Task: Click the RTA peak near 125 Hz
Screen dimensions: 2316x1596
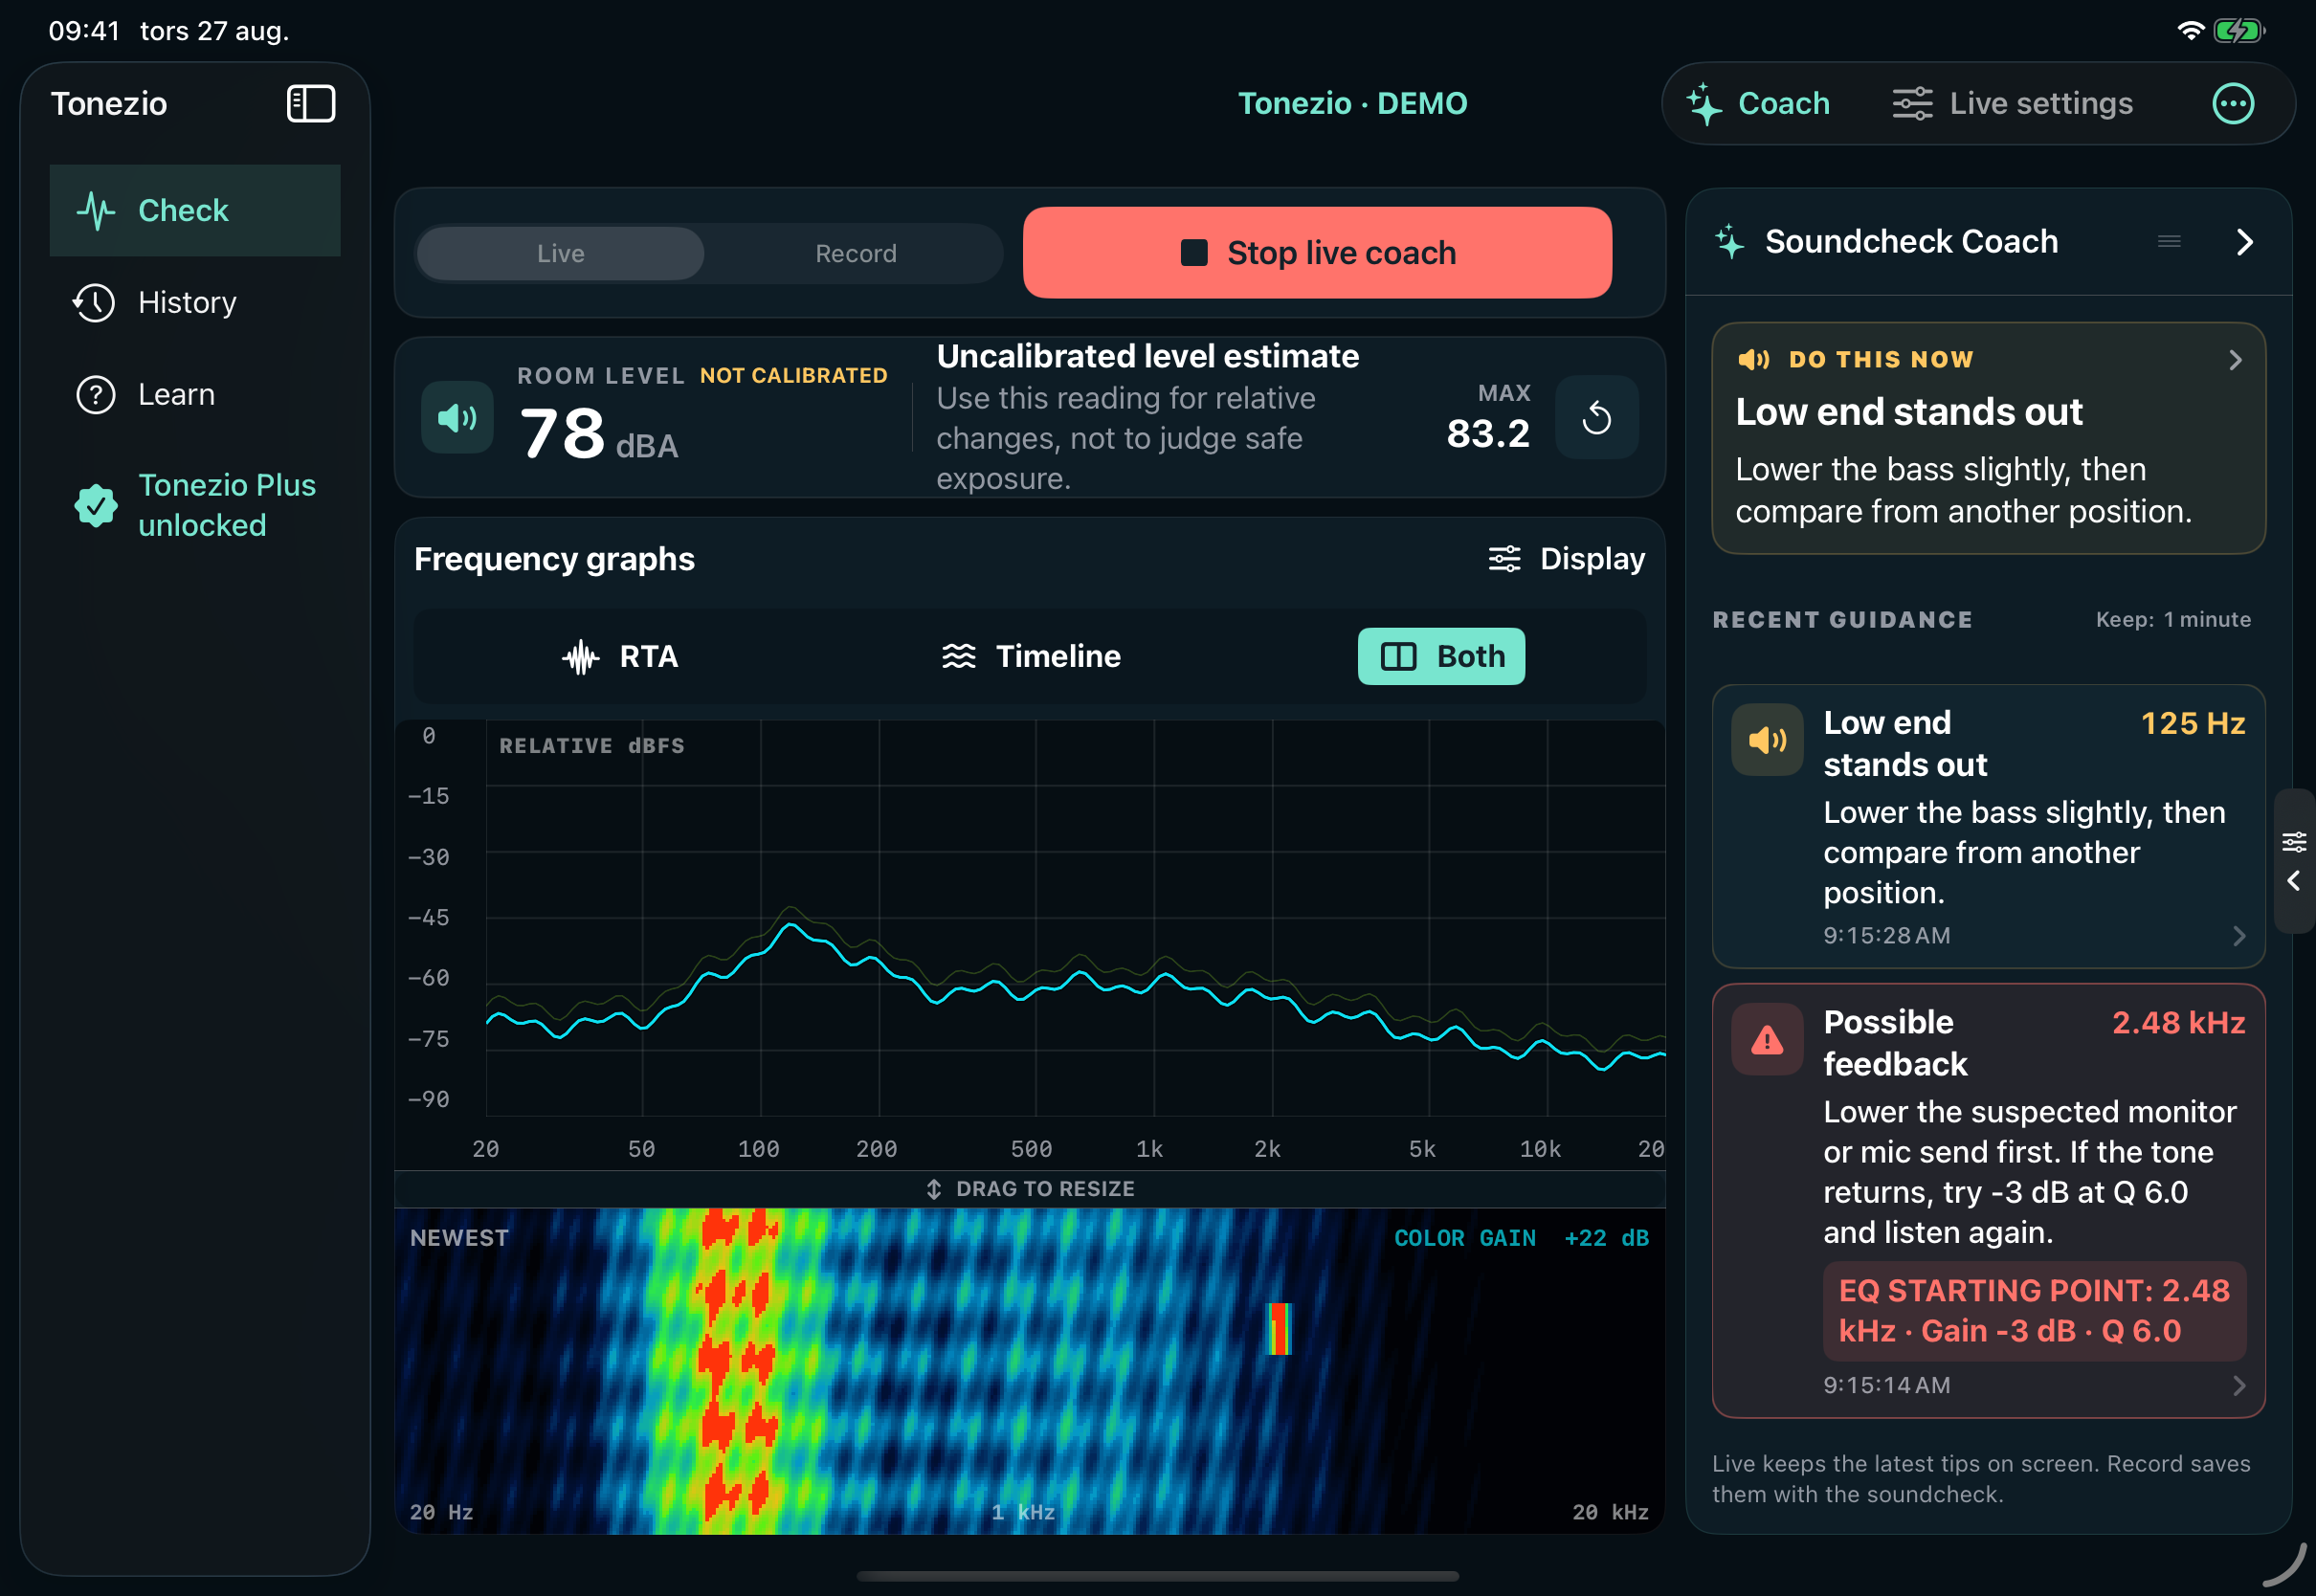Action: [x=792, y=926]
